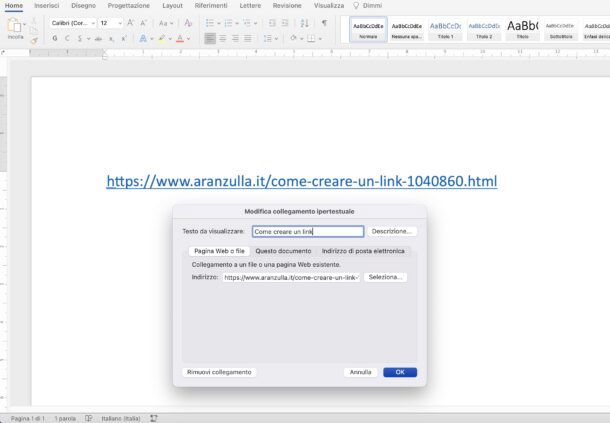Click borders icon

tap(311, 39)
